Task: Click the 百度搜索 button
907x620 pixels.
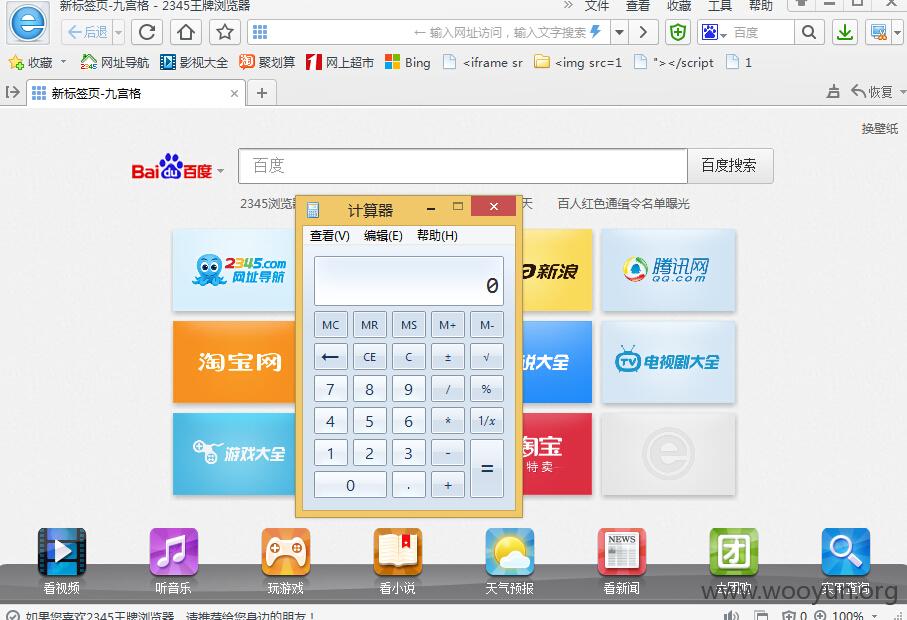Action: (729, 166)
